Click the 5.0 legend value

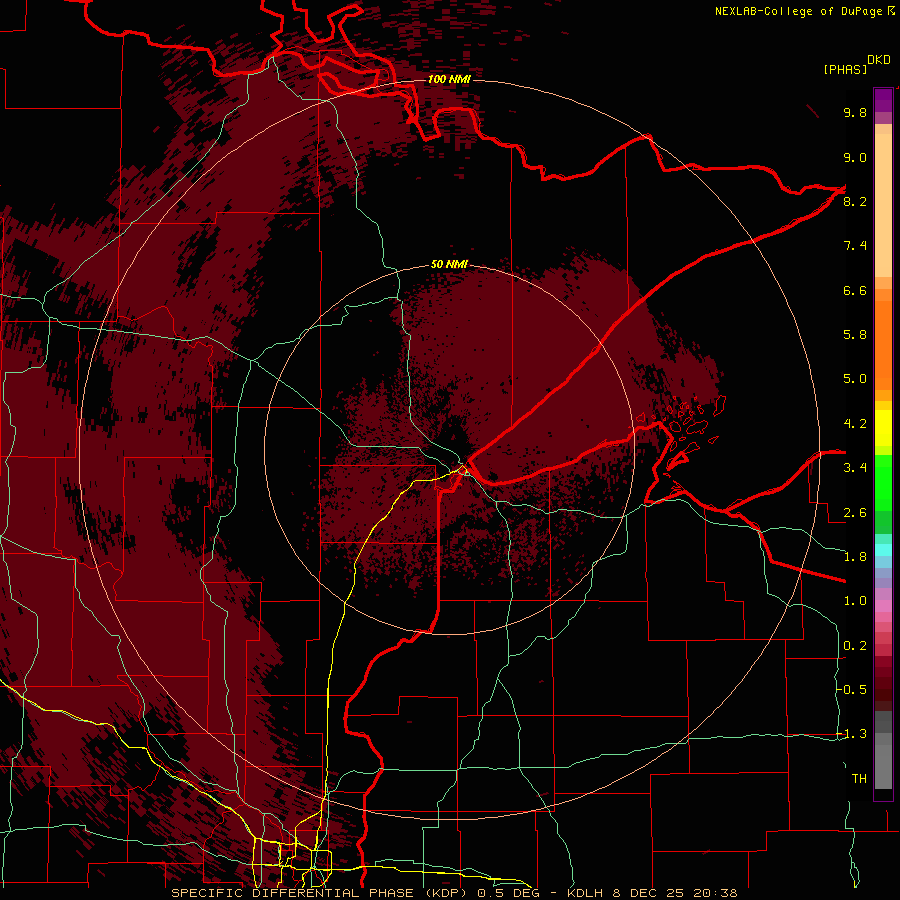(855, 379)
